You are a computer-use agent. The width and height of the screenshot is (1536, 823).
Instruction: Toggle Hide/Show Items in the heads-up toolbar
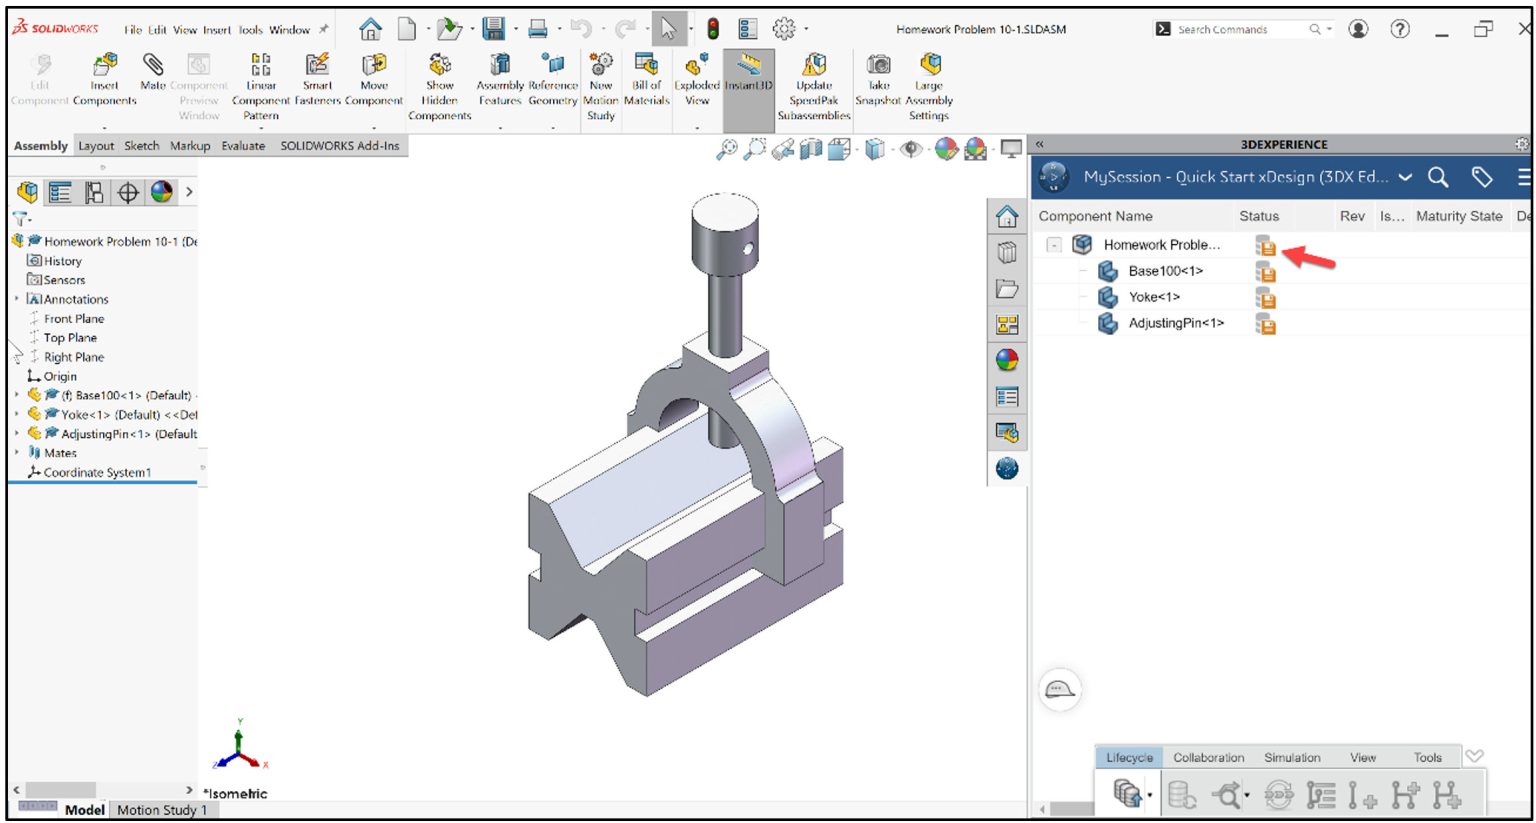click(x=910, y=146)
